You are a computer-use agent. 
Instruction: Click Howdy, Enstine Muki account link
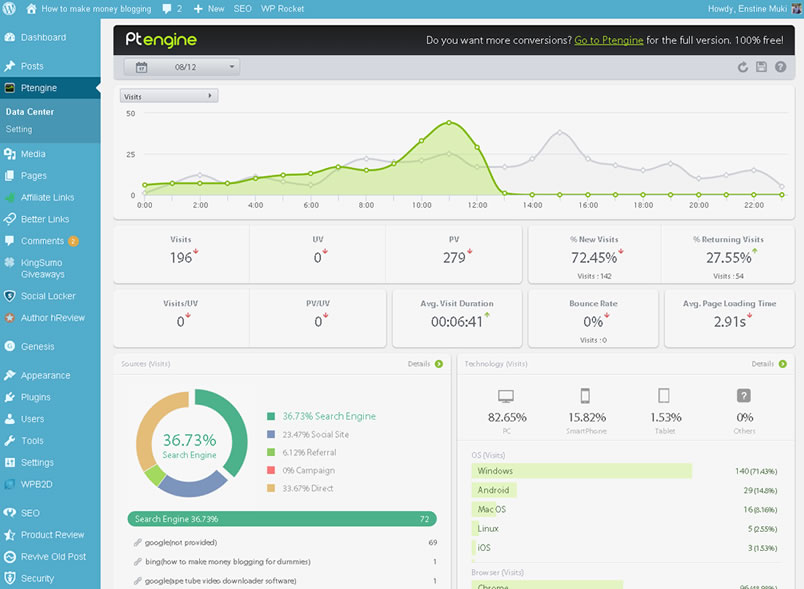[748, 9]
